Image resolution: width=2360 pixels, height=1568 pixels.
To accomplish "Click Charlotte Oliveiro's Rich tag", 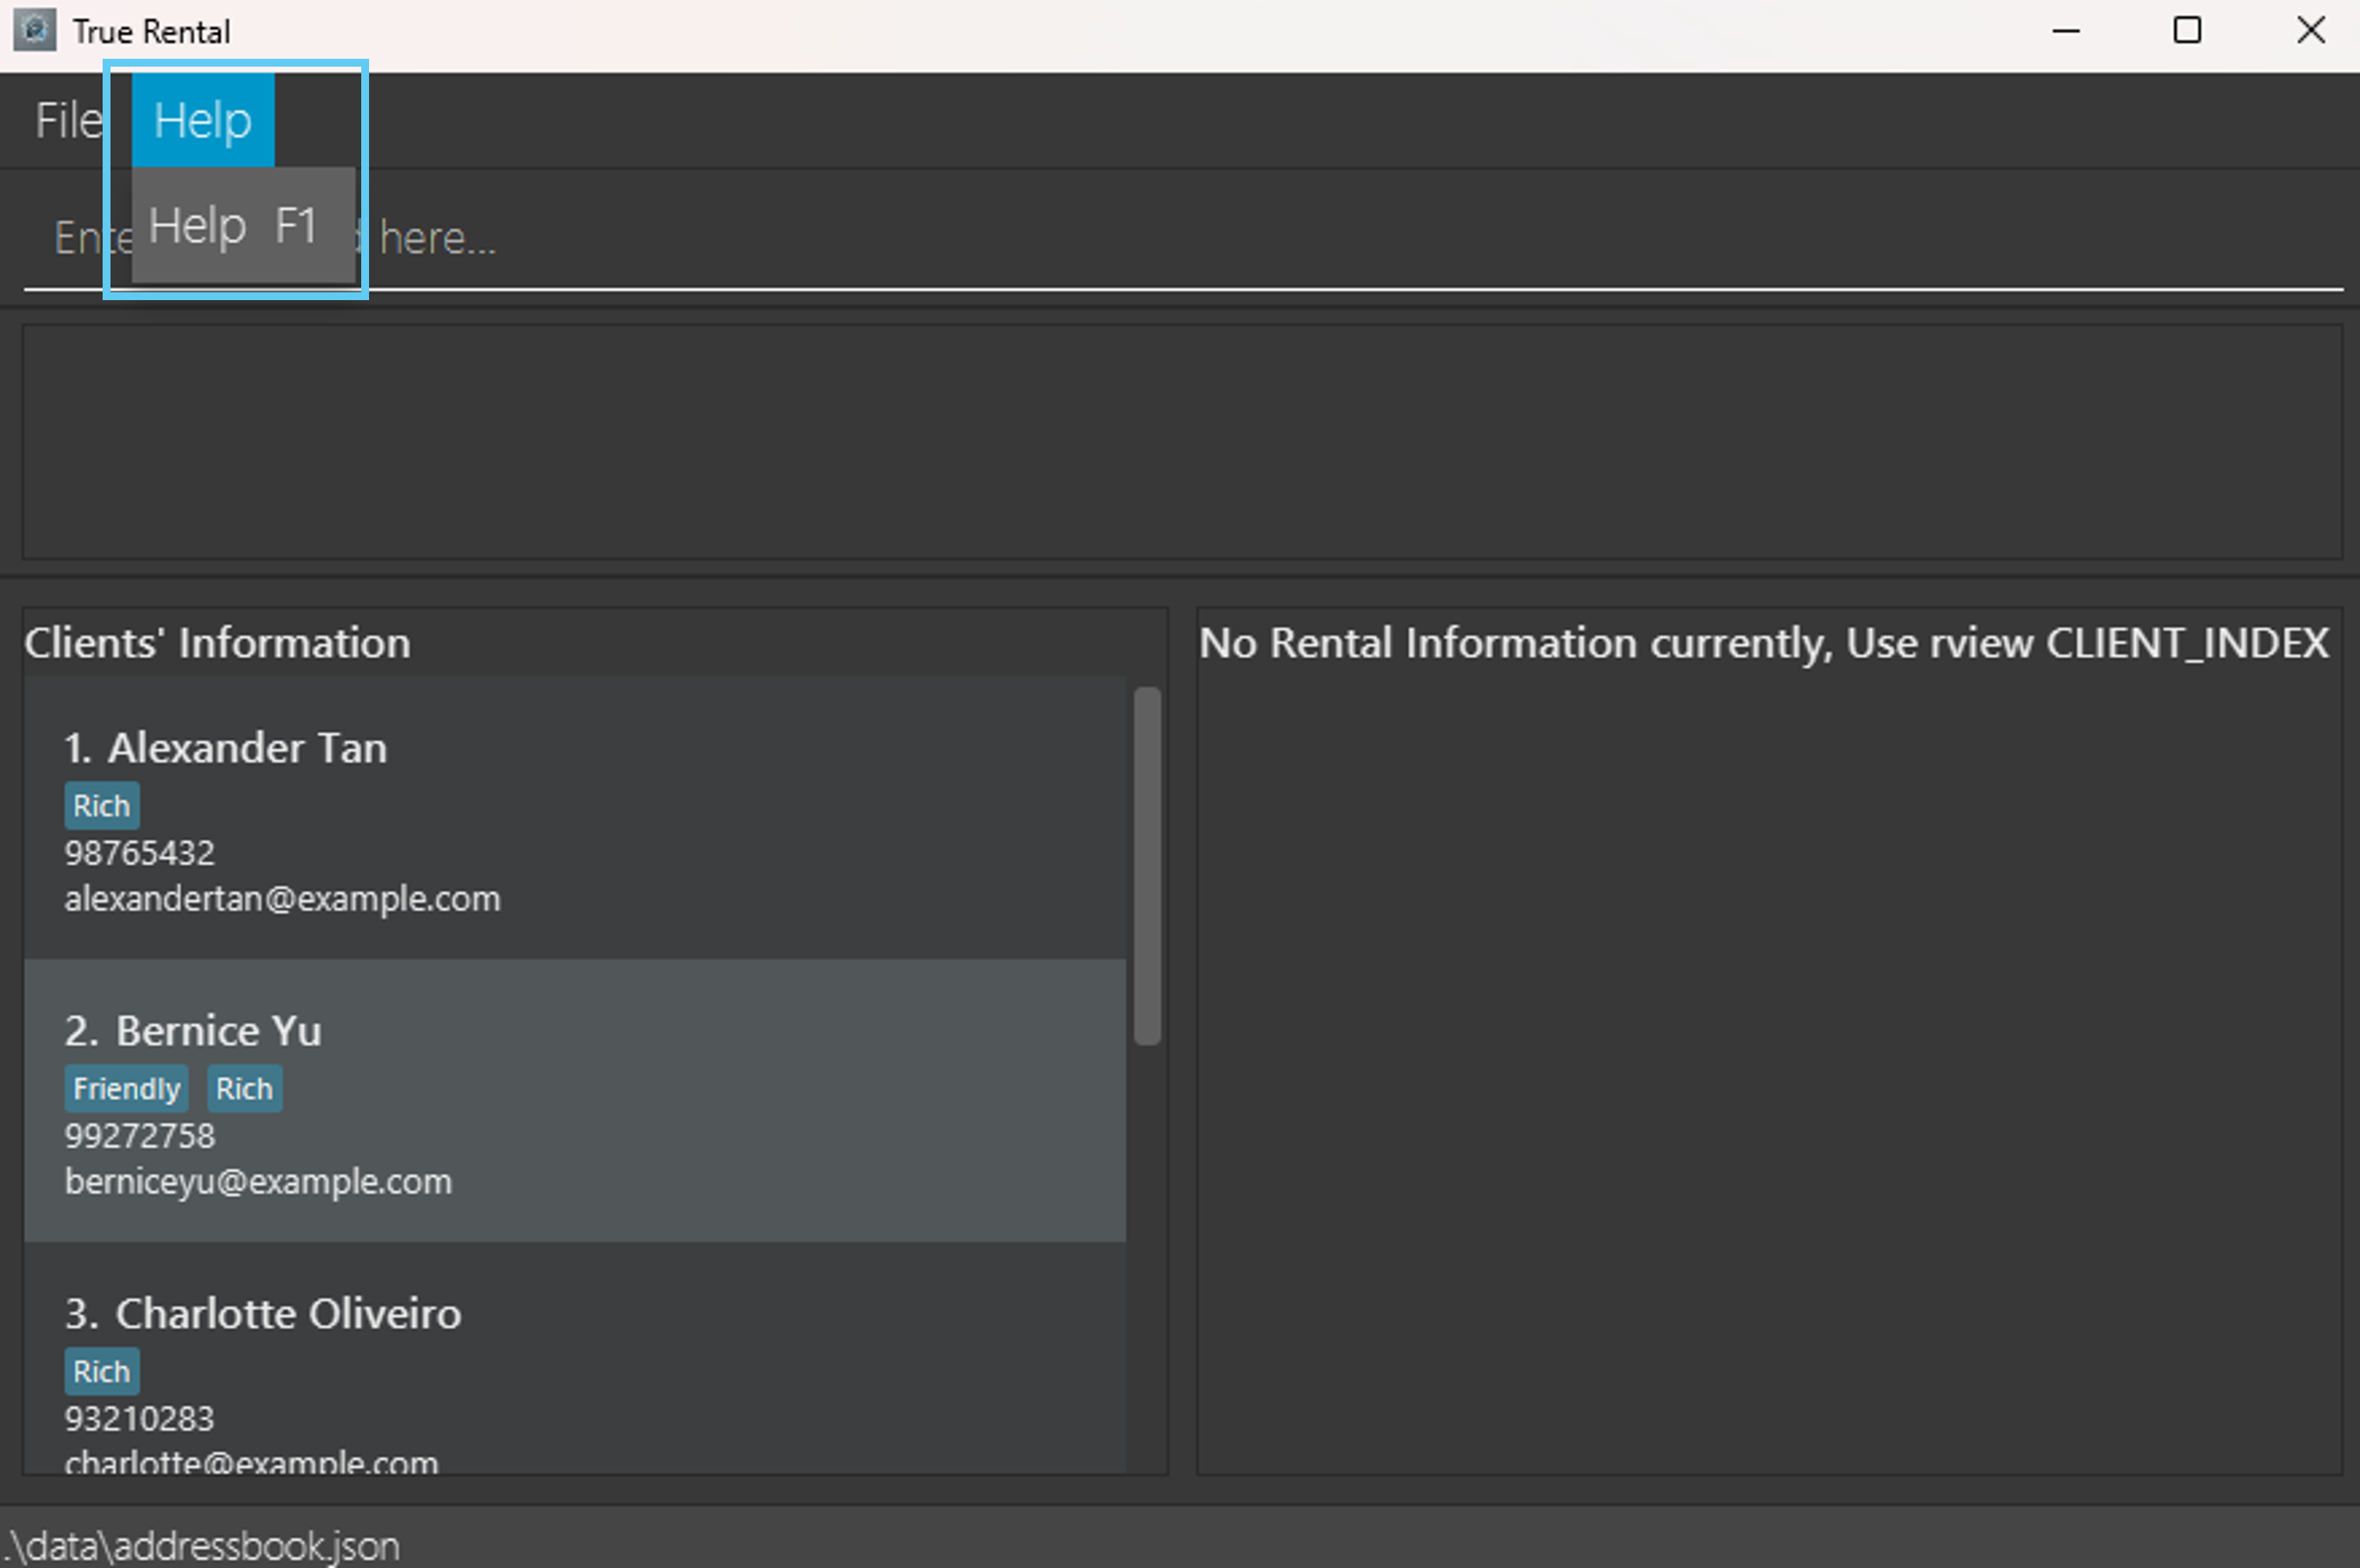I will pos(102,1372).
